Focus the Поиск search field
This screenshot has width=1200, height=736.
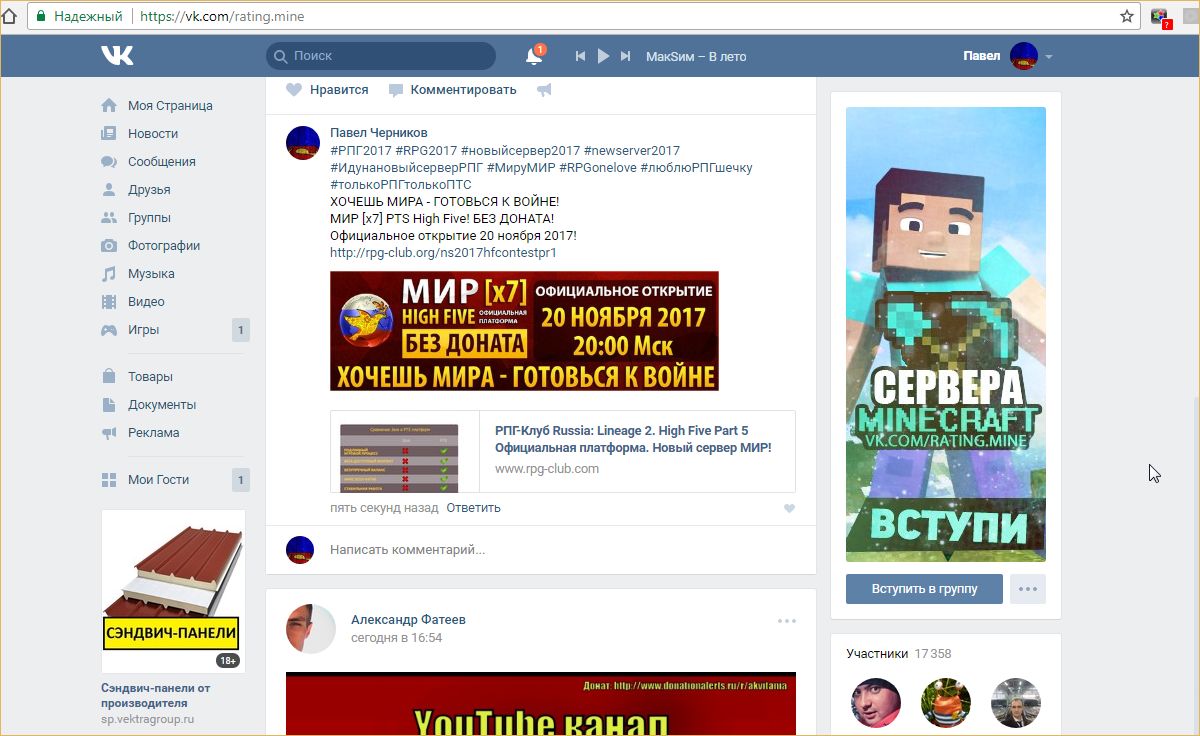pyautogui.click(x=381, y=56)
